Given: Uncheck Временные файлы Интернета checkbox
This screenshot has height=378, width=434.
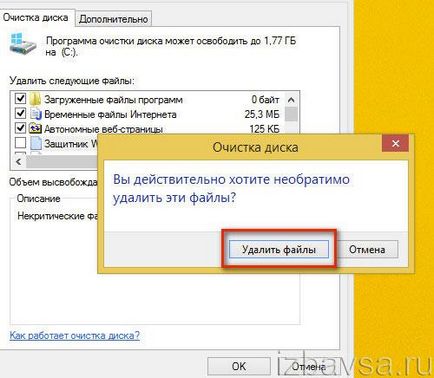Looking at the screenshot, I should point(20,114).
